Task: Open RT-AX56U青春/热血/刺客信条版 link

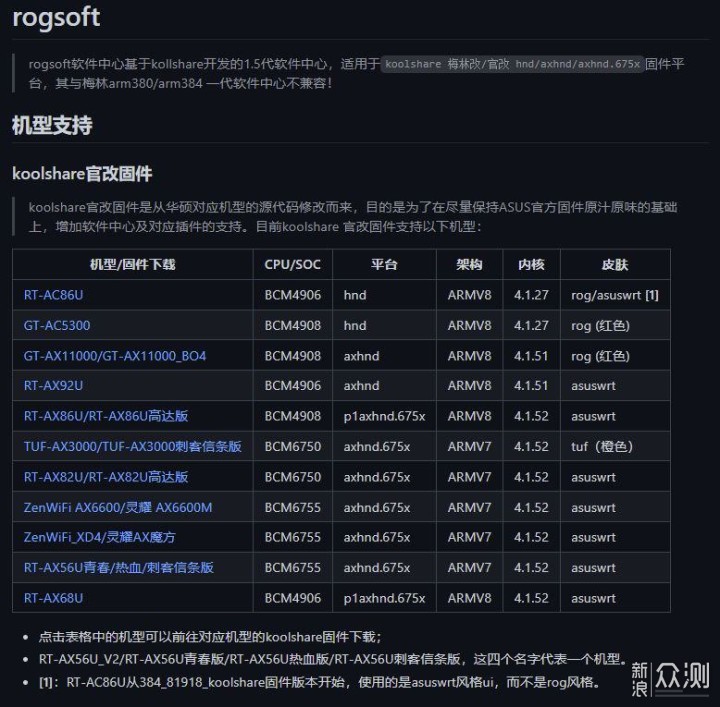Action: [119, 568]
